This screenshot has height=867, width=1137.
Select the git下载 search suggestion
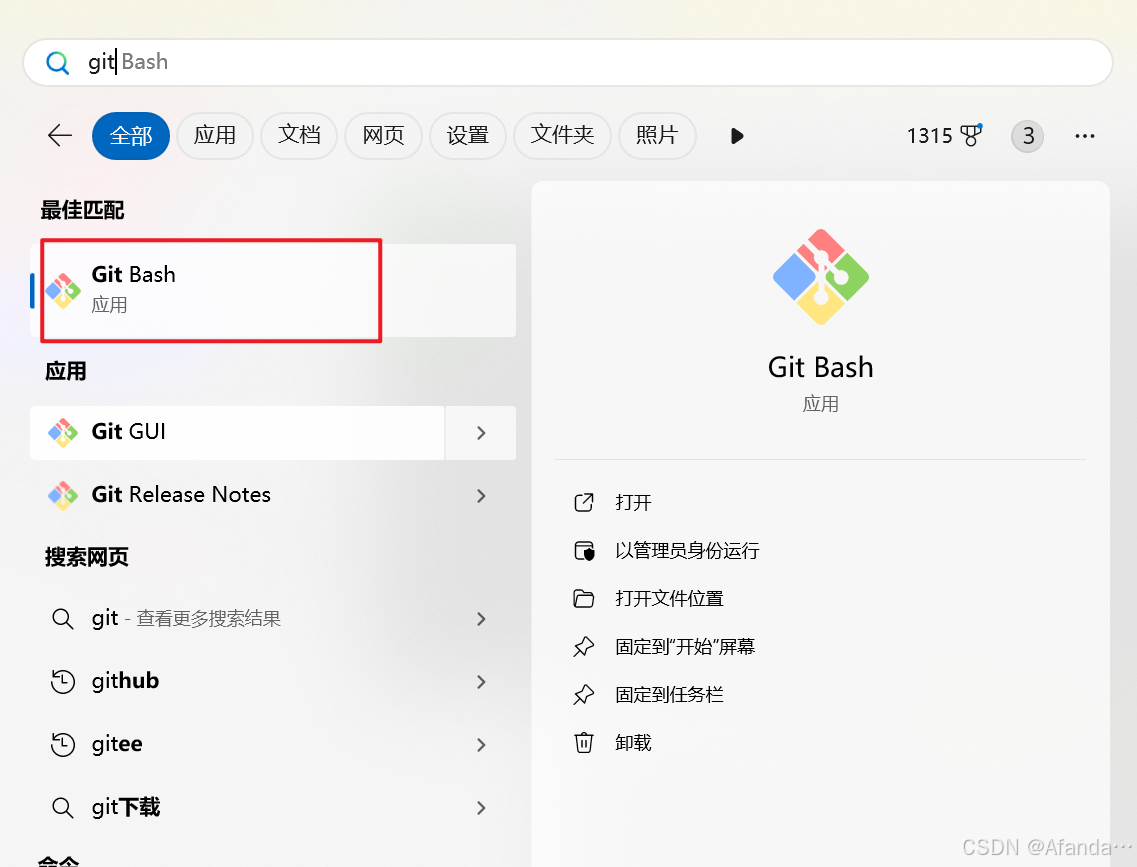(237, 808)
